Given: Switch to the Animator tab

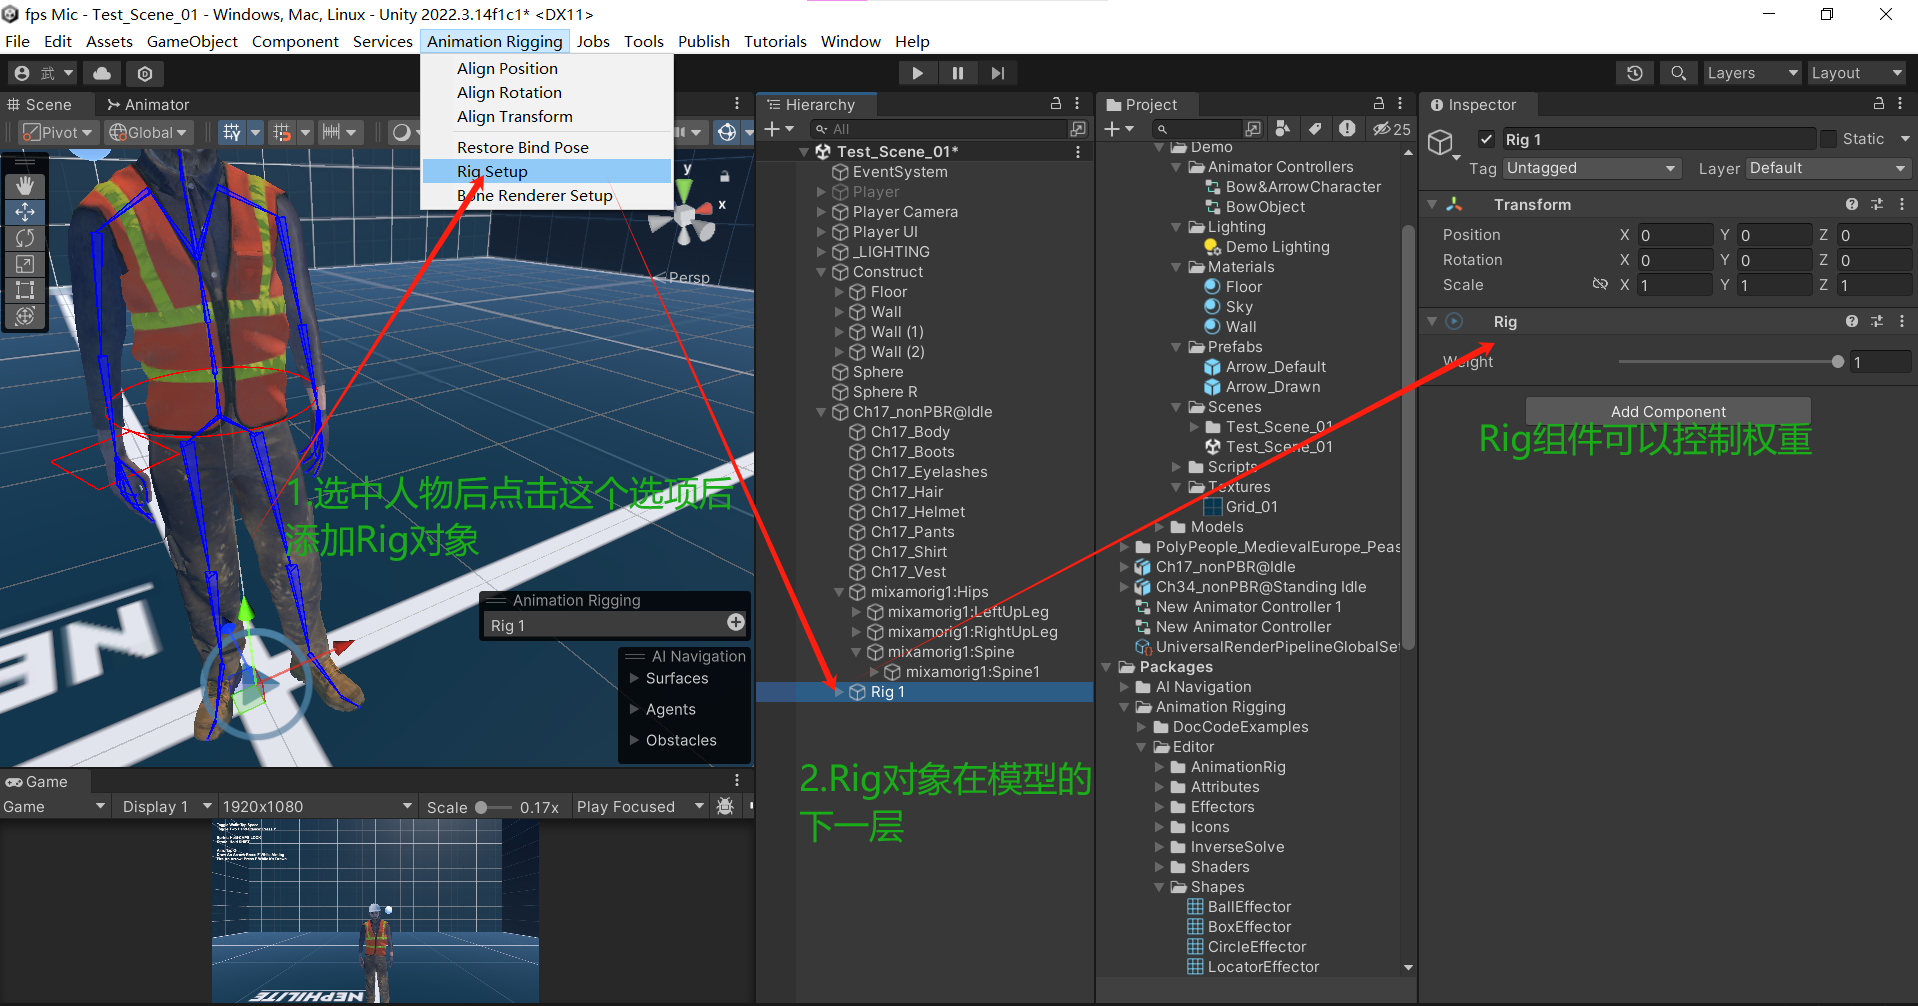Looking at the screenshot, I should [x=148, y=104].
